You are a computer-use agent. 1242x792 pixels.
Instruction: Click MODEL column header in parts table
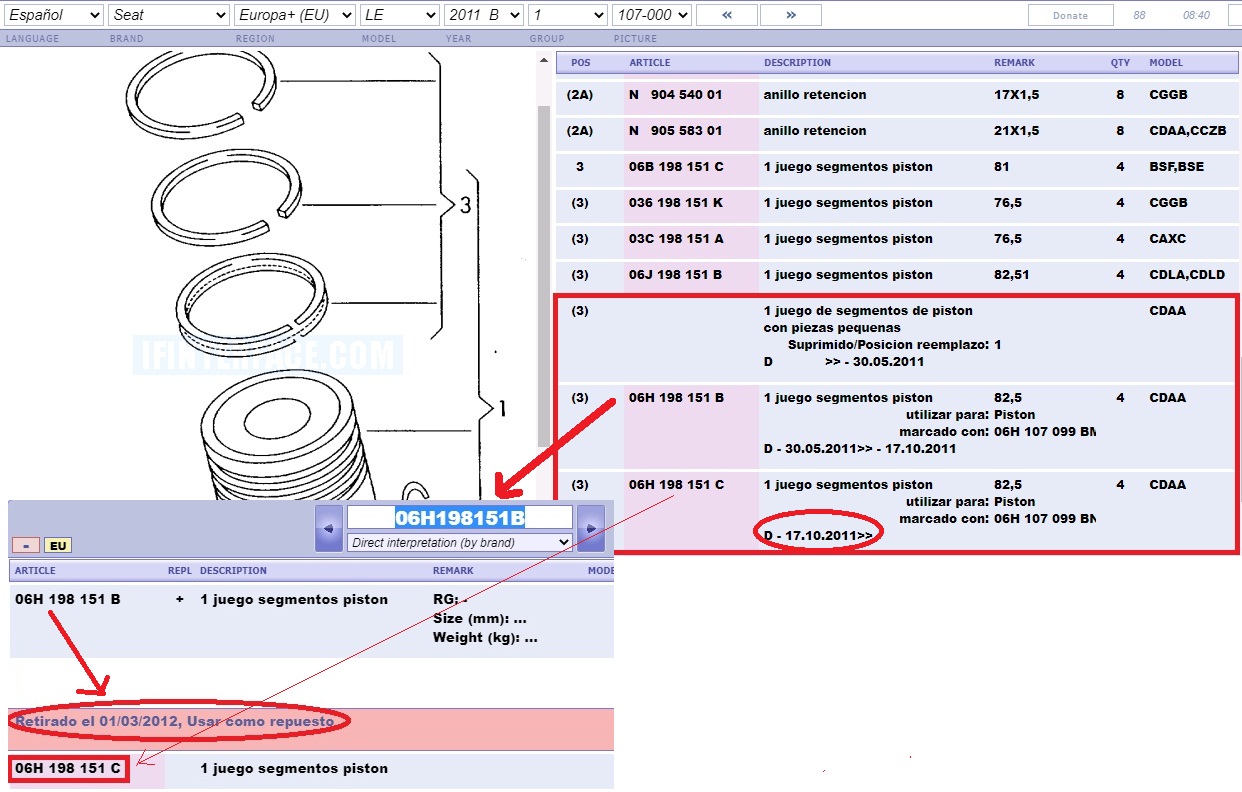1166,62
